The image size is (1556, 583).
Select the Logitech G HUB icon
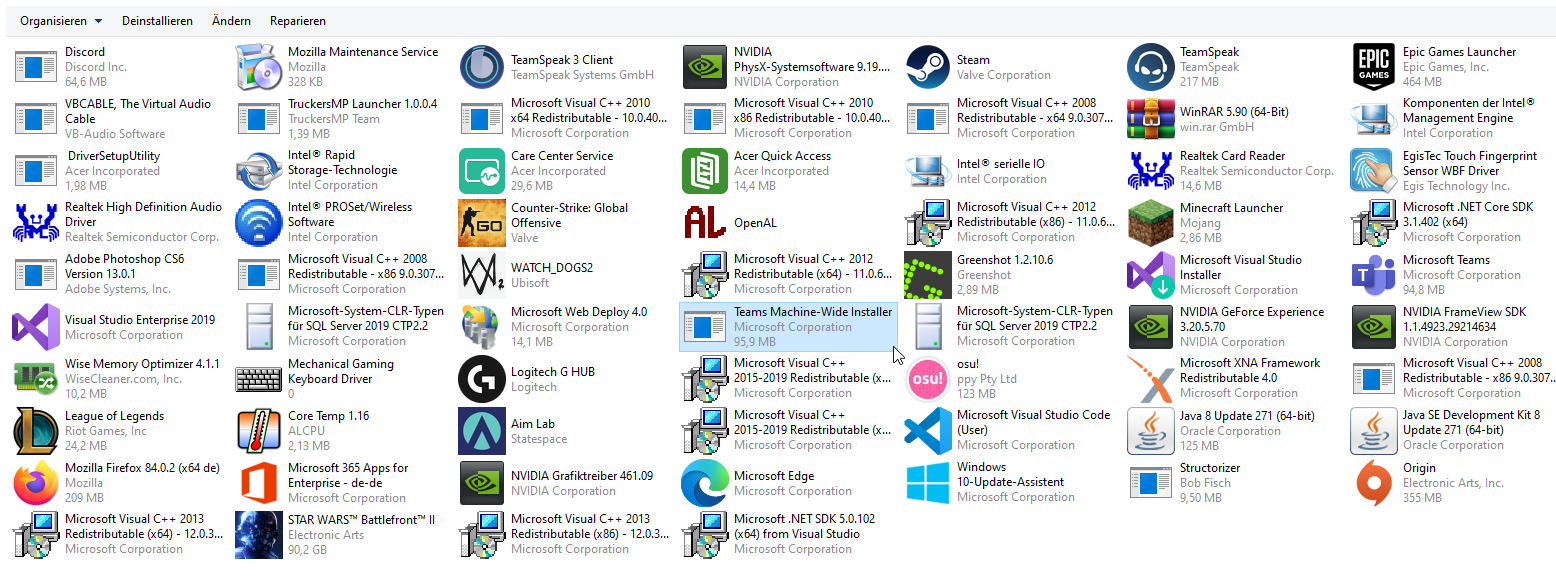pos(482,379)
